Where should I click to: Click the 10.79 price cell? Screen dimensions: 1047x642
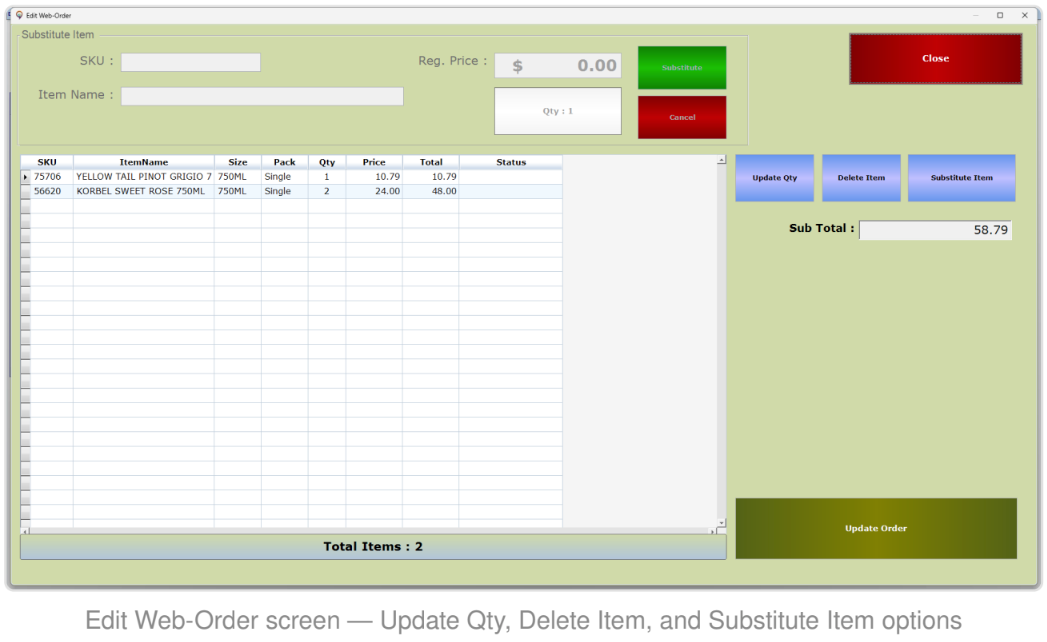[x=374, y=177]
